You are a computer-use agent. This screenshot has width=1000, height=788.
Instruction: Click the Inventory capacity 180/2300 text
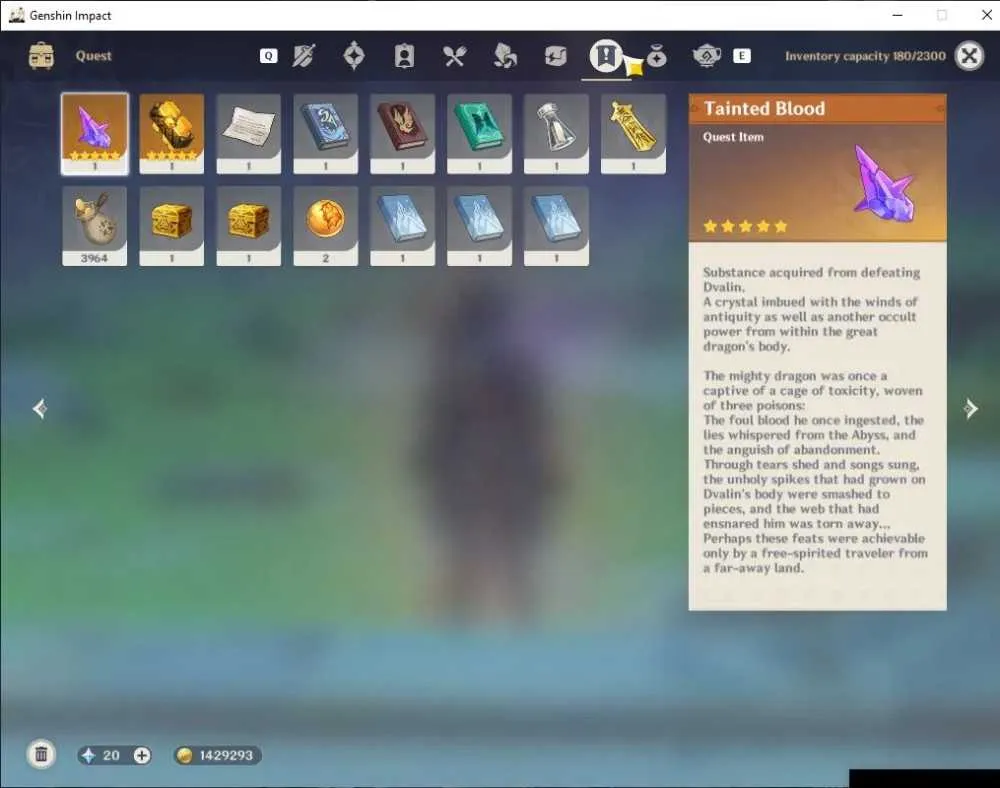click(865, 56)
